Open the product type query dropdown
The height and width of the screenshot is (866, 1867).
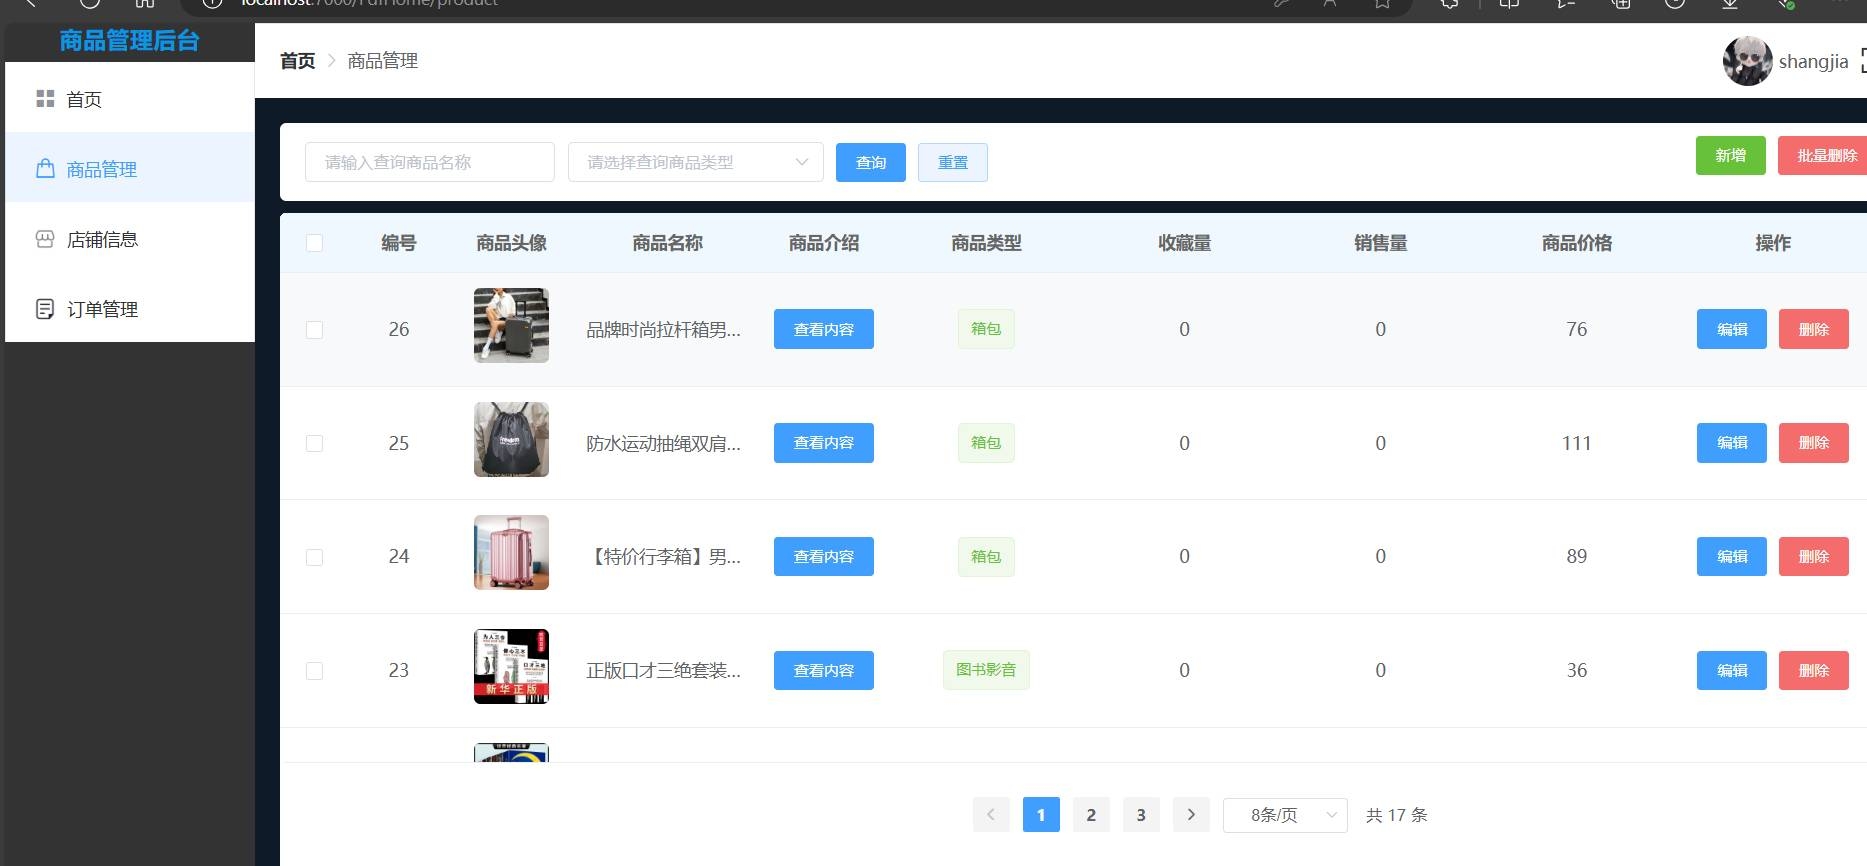click(x=696, y=162)
